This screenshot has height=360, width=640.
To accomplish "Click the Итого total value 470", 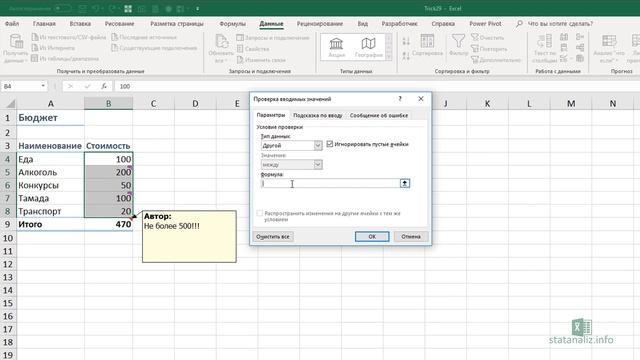I will click(109, 224).
